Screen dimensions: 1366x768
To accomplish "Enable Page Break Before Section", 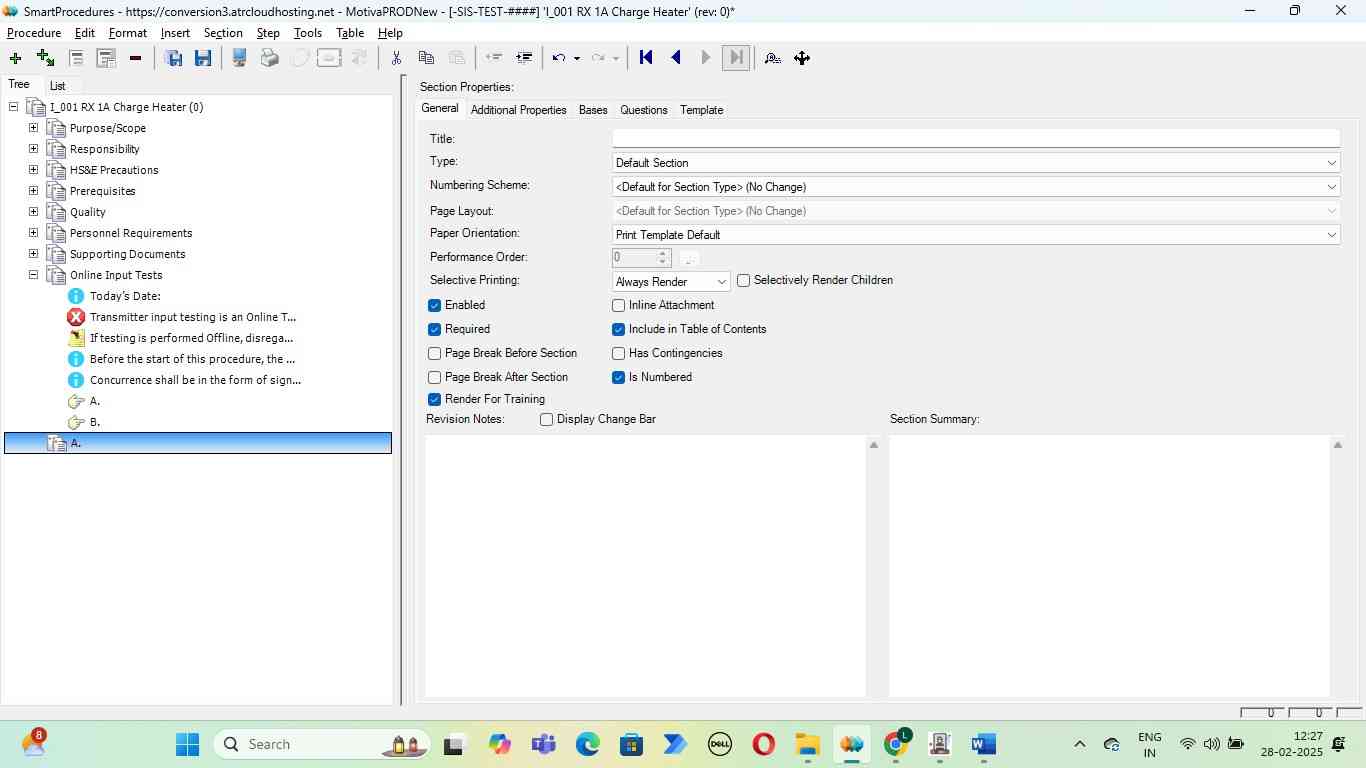I will [434, 353].
